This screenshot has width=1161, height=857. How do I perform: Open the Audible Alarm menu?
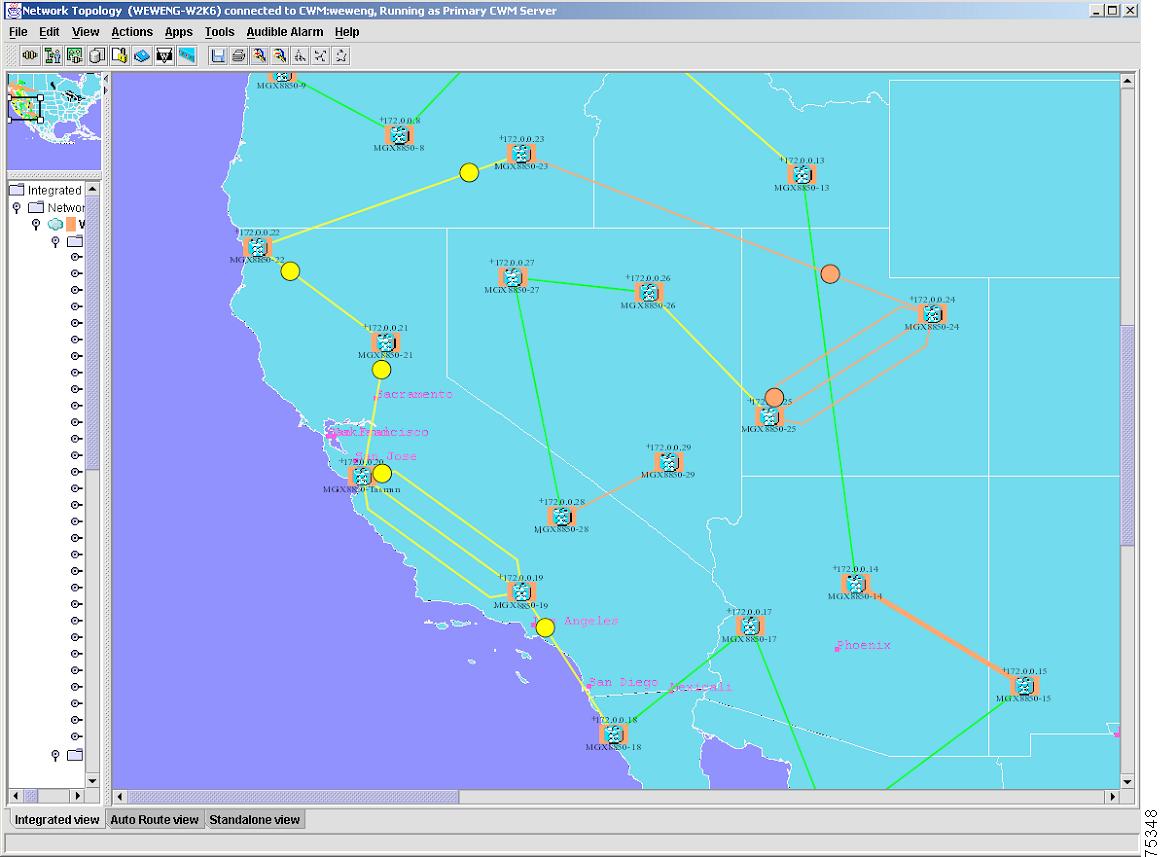click(285, 32)
